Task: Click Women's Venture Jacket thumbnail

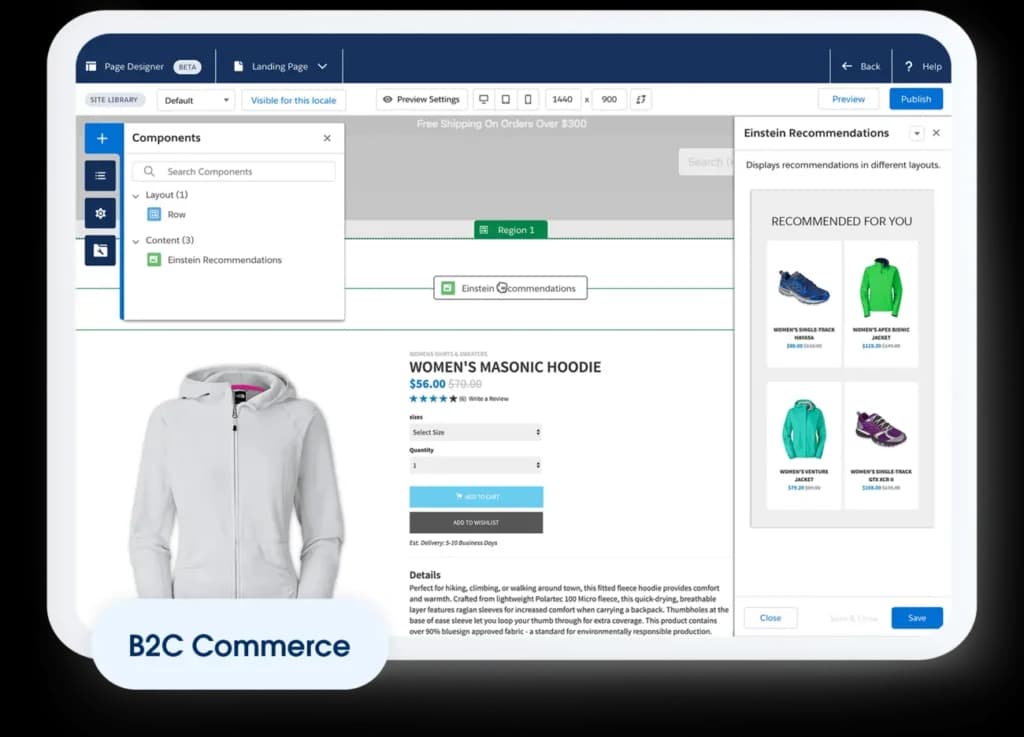Action: [804, 430]
